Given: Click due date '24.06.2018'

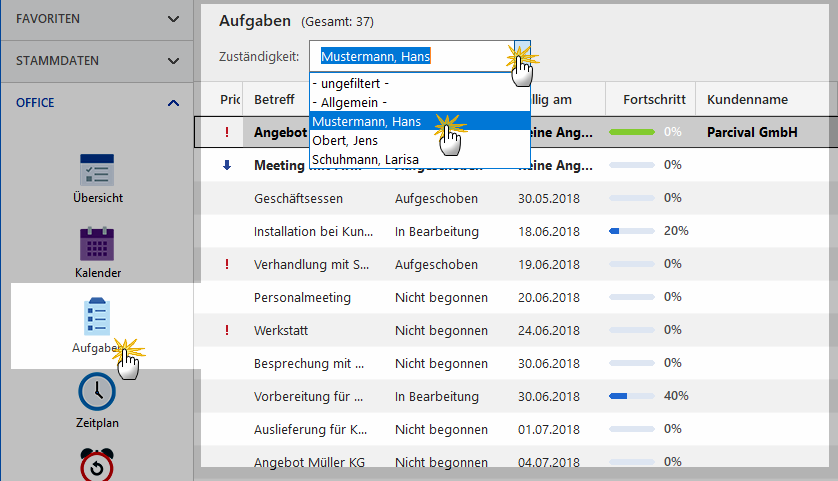Looking at the screenshot, I should coord(549,330).
